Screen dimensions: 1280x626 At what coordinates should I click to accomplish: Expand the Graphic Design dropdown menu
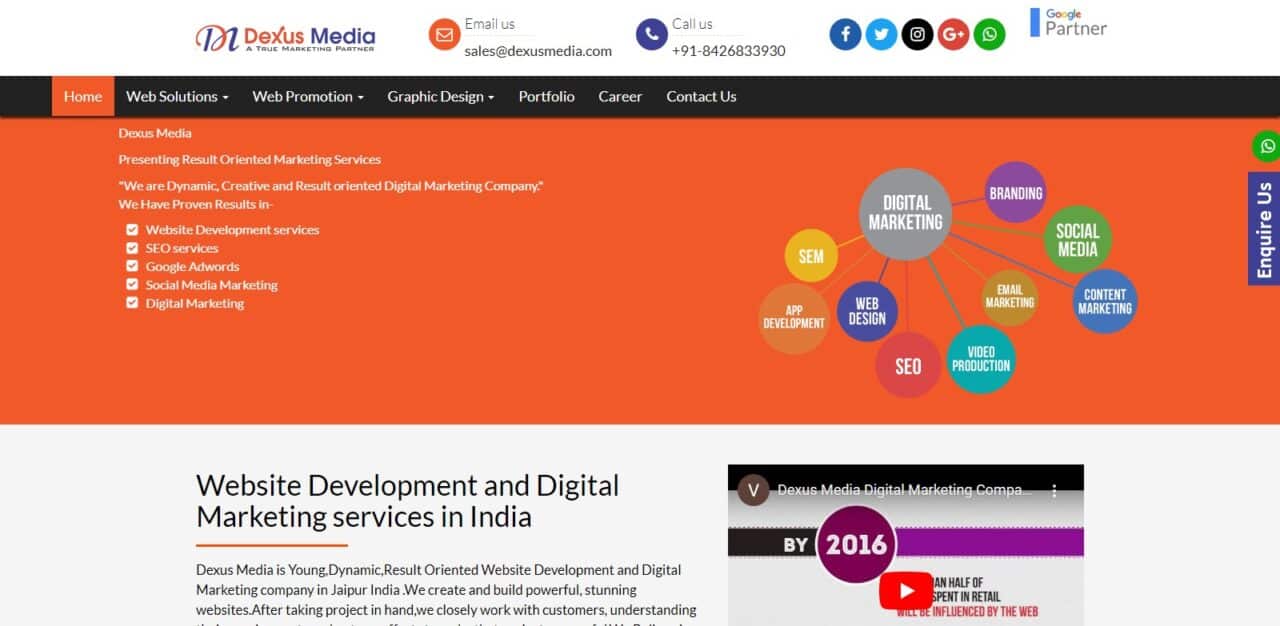pyautogui.click(x=441, y=96)
